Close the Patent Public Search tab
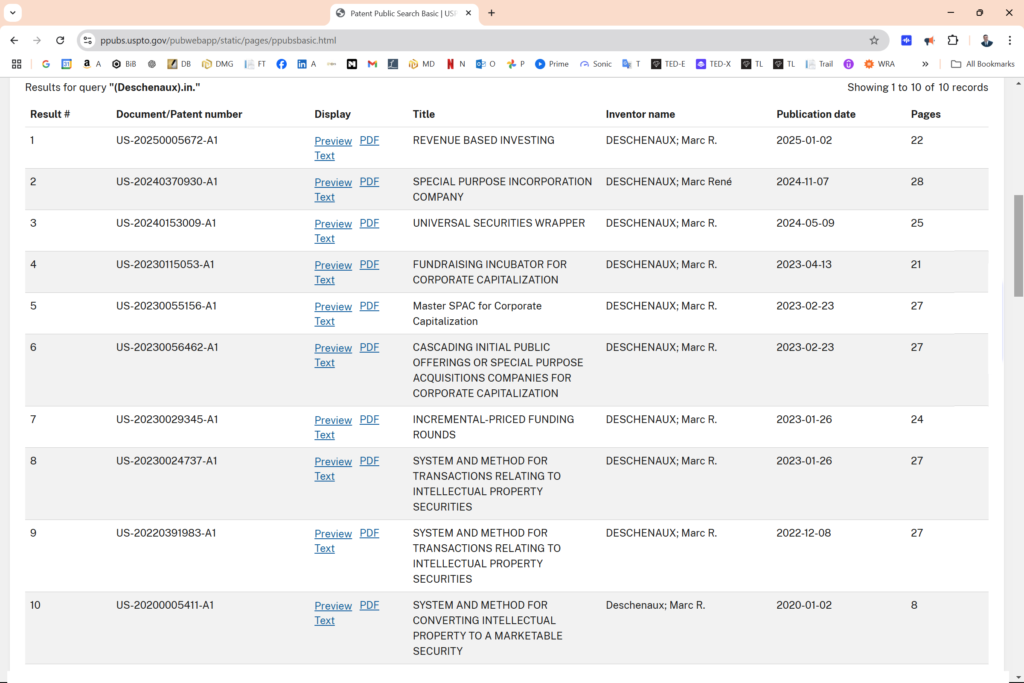 click(x=468, y=13)
